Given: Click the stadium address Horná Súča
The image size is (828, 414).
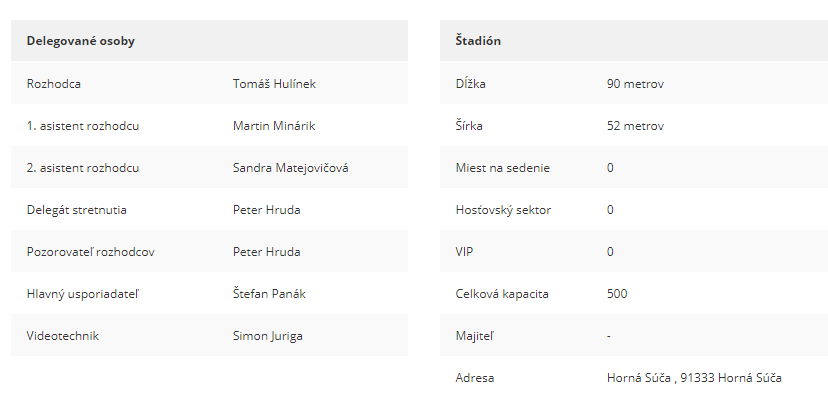Looking at the screenshot, I should (694, 378).
